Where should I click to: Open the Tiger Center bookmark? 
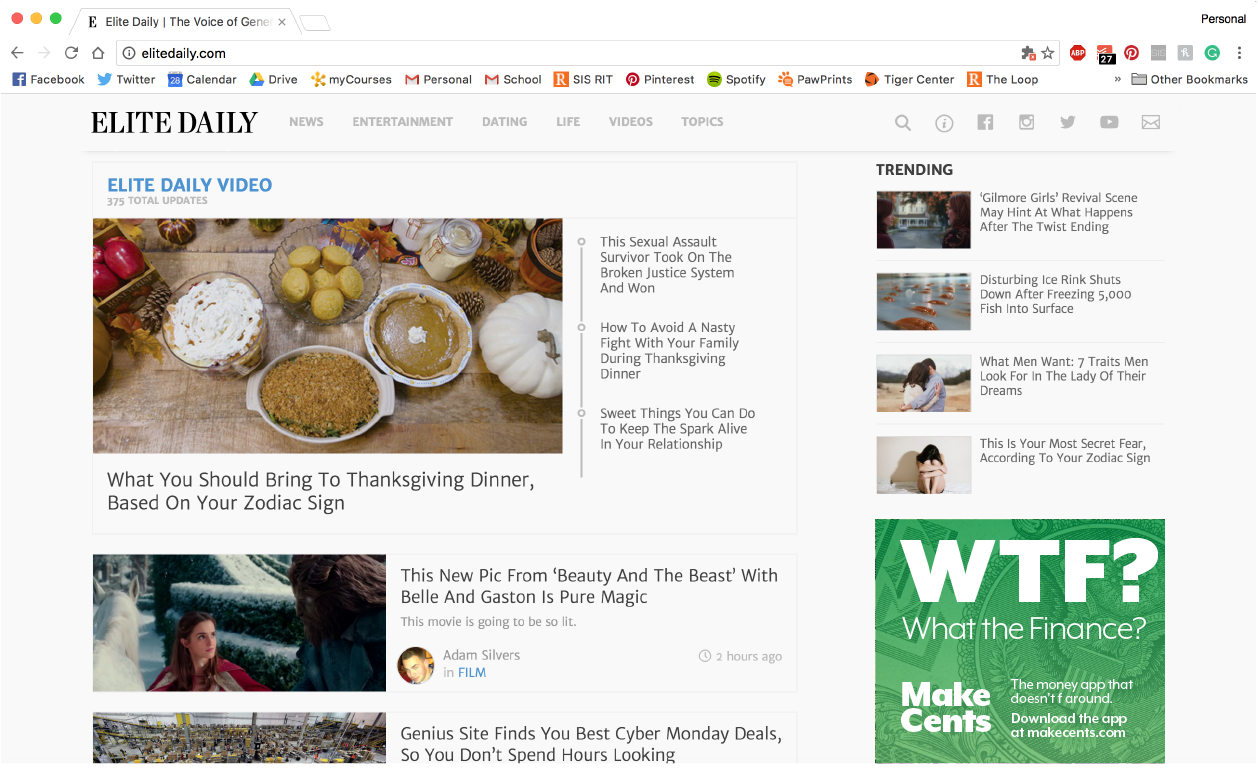point(909,79)
